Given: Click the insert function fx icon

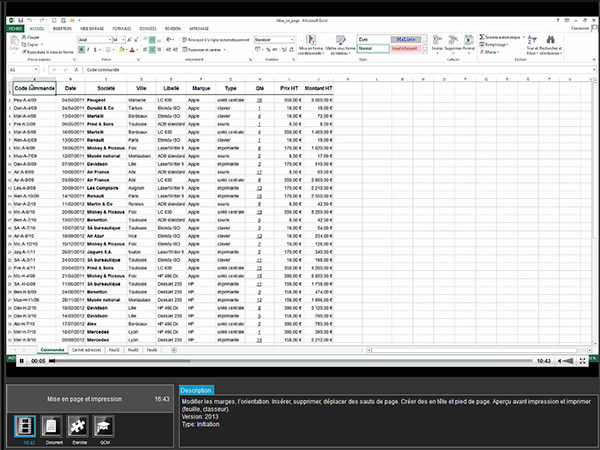Looking at the screenshot, I should [x=77, y=70].
